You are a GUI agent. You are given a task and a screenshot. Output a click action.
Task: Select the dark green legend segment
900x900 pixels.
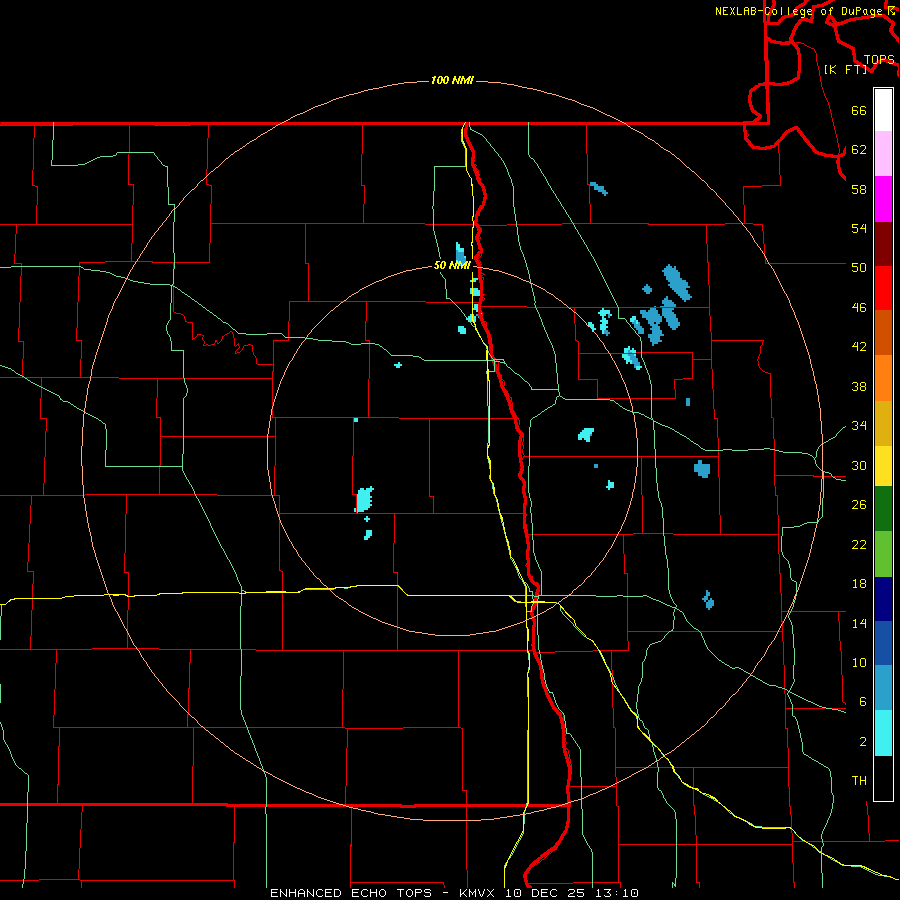point(883,509)
